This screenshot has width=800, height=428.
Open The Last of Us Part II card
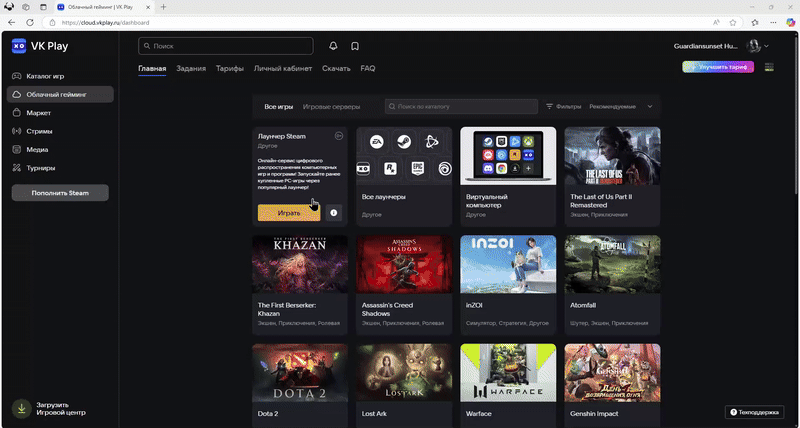(x=612, y=177)
